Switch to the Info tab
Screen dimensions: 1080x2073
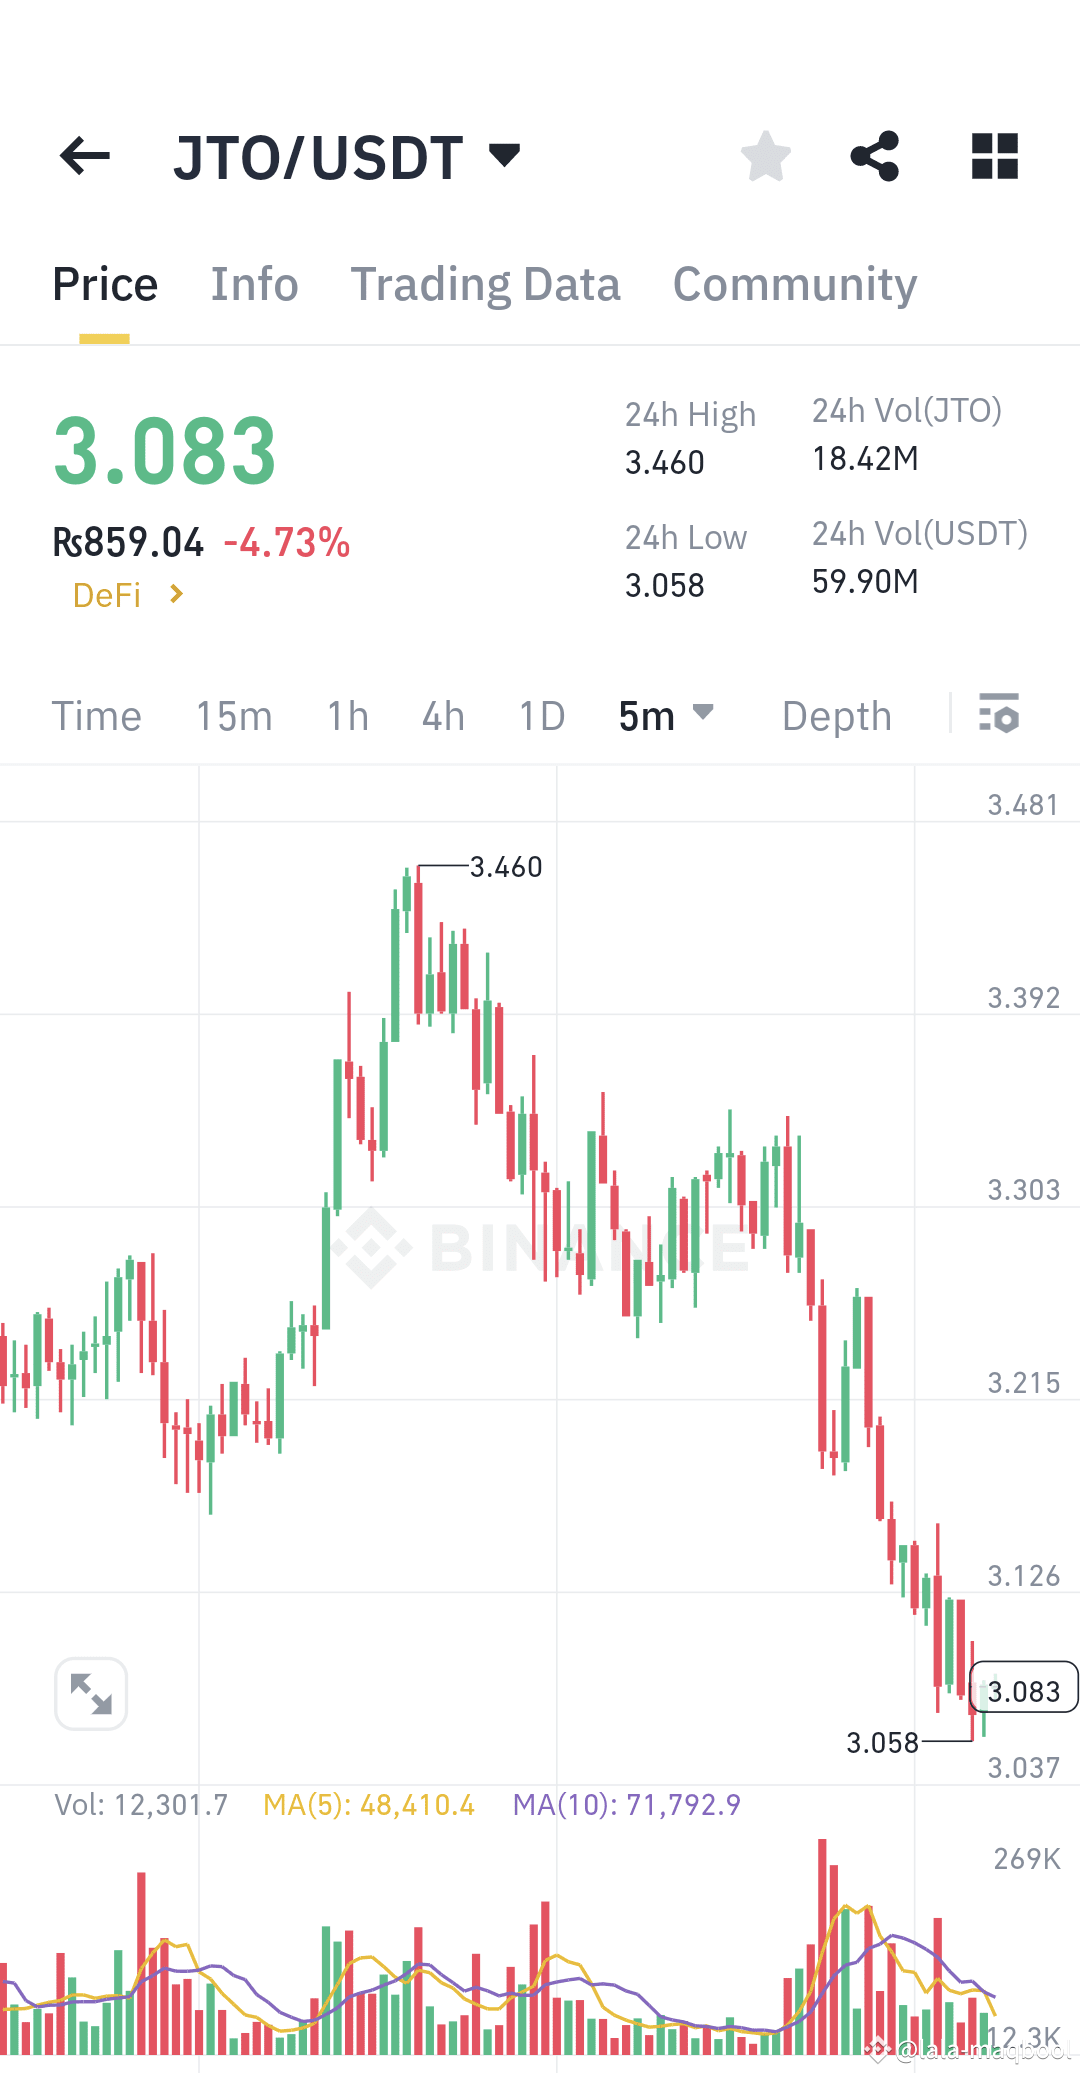pyautogui.click(x=254, y=284)
